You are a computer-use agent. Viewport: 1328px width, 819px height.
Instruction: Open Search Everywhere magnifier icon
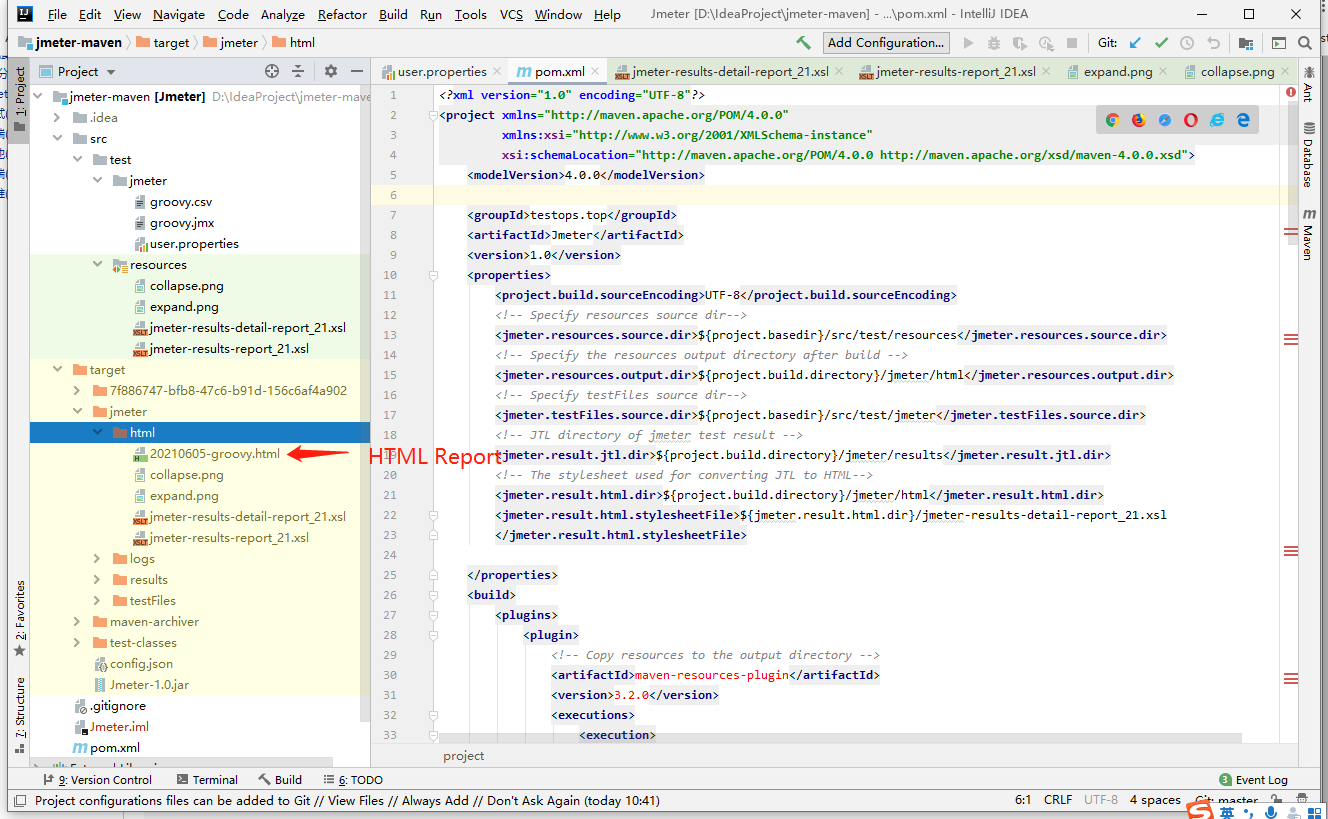pyautogui.click(x=1305, y=43)
